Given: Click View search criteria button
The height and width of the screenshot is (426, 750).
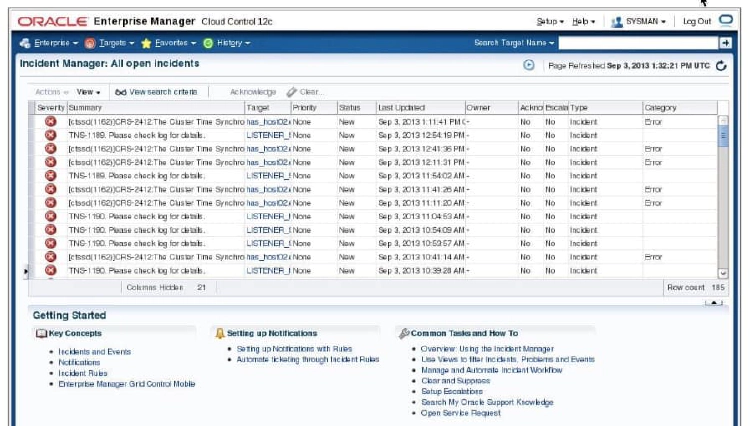Looking at the screenshot, I should [156, 92].
